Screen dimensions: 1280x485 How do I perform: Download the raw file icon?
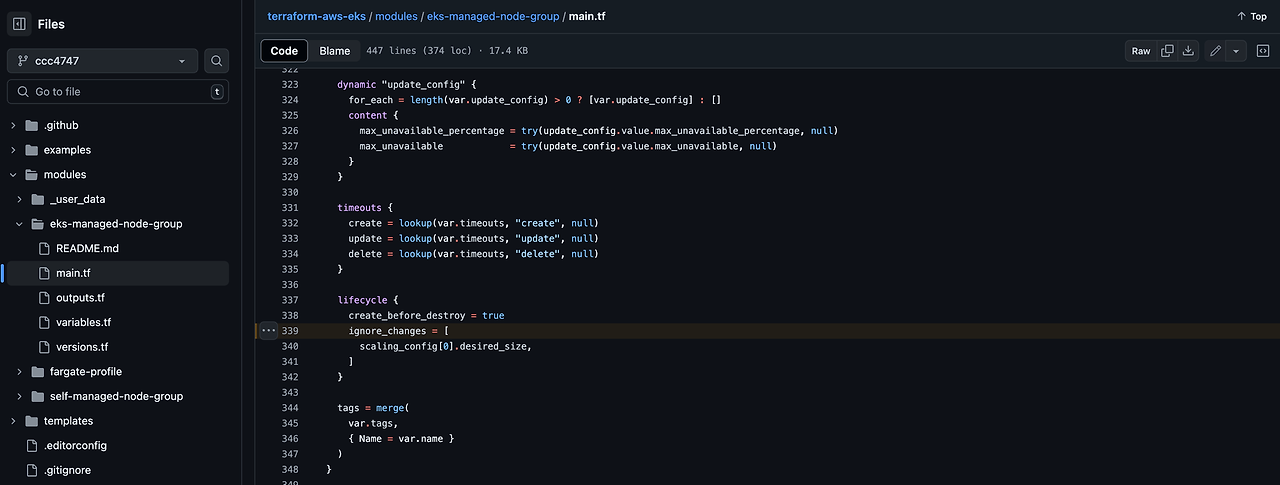click(x=1188, y=51)
